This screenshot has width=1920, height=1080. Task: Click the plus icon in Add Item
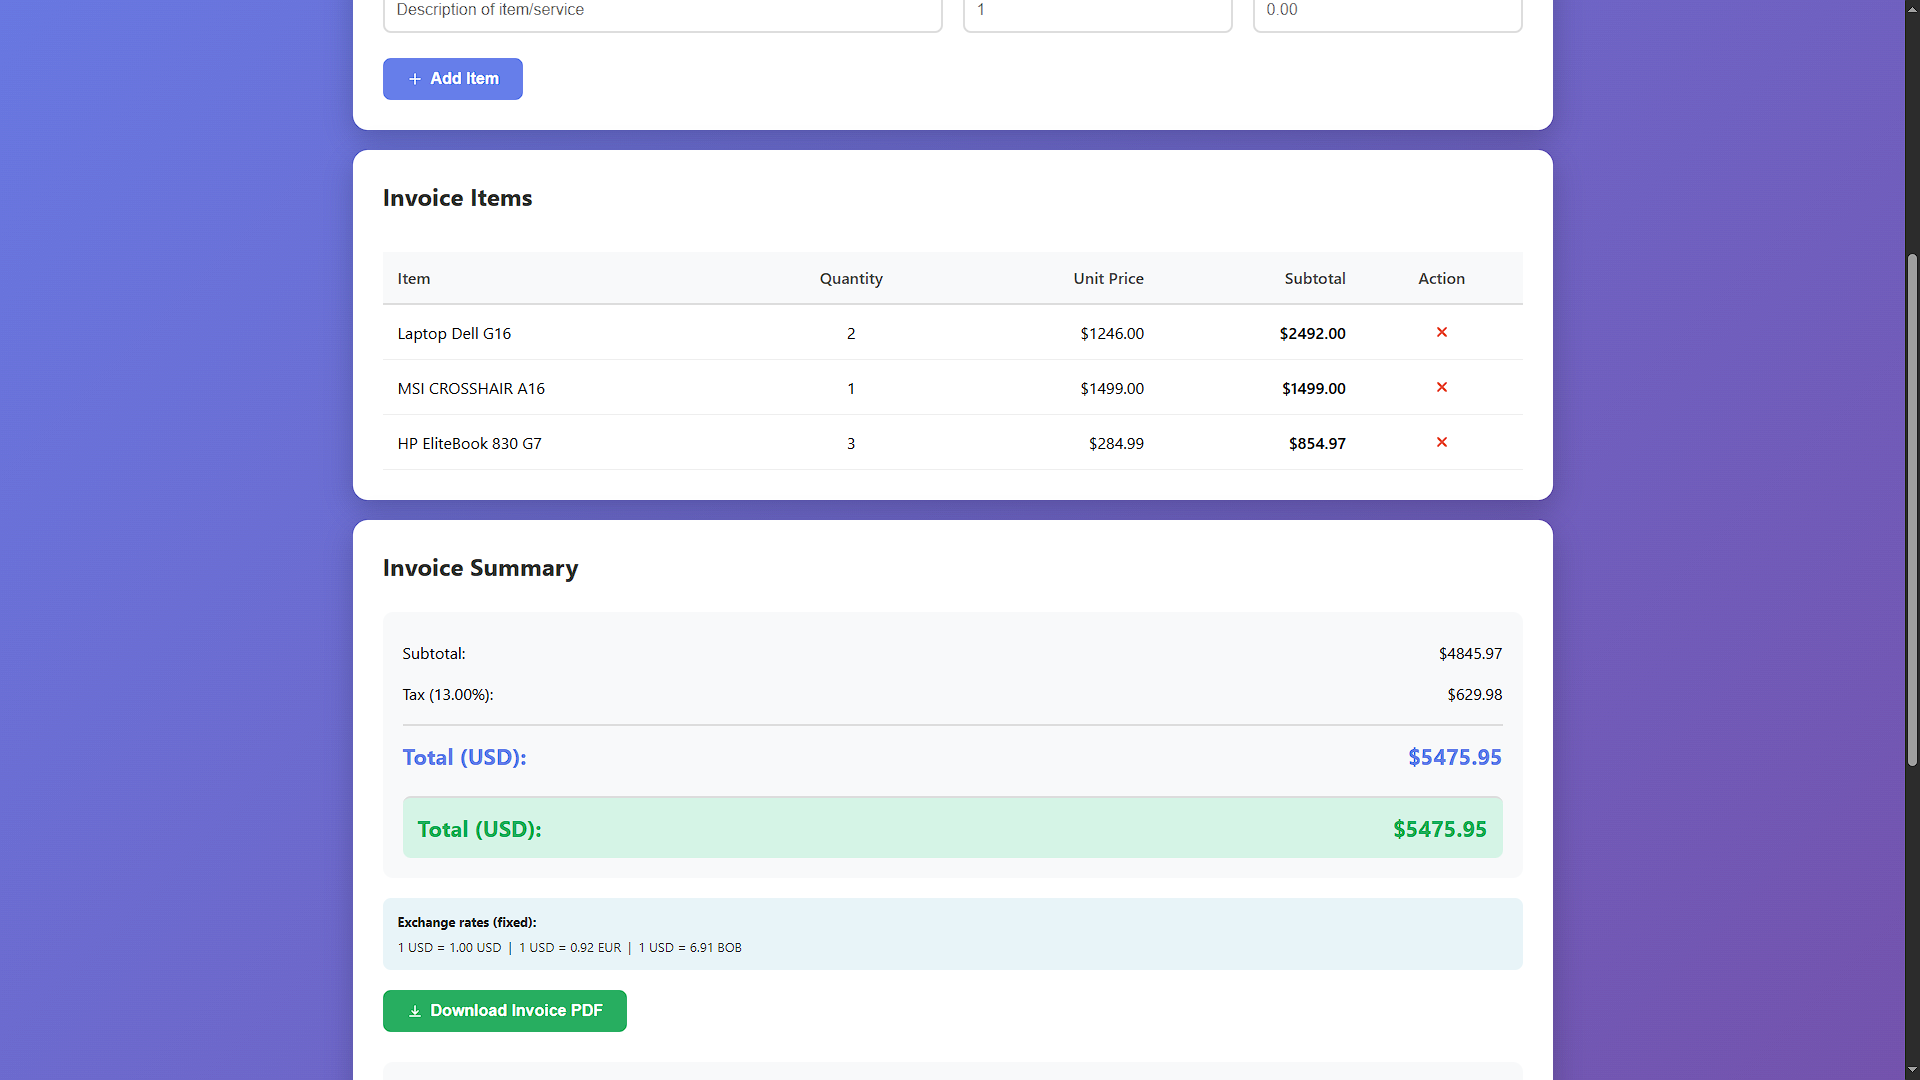(x=414, y=79)
